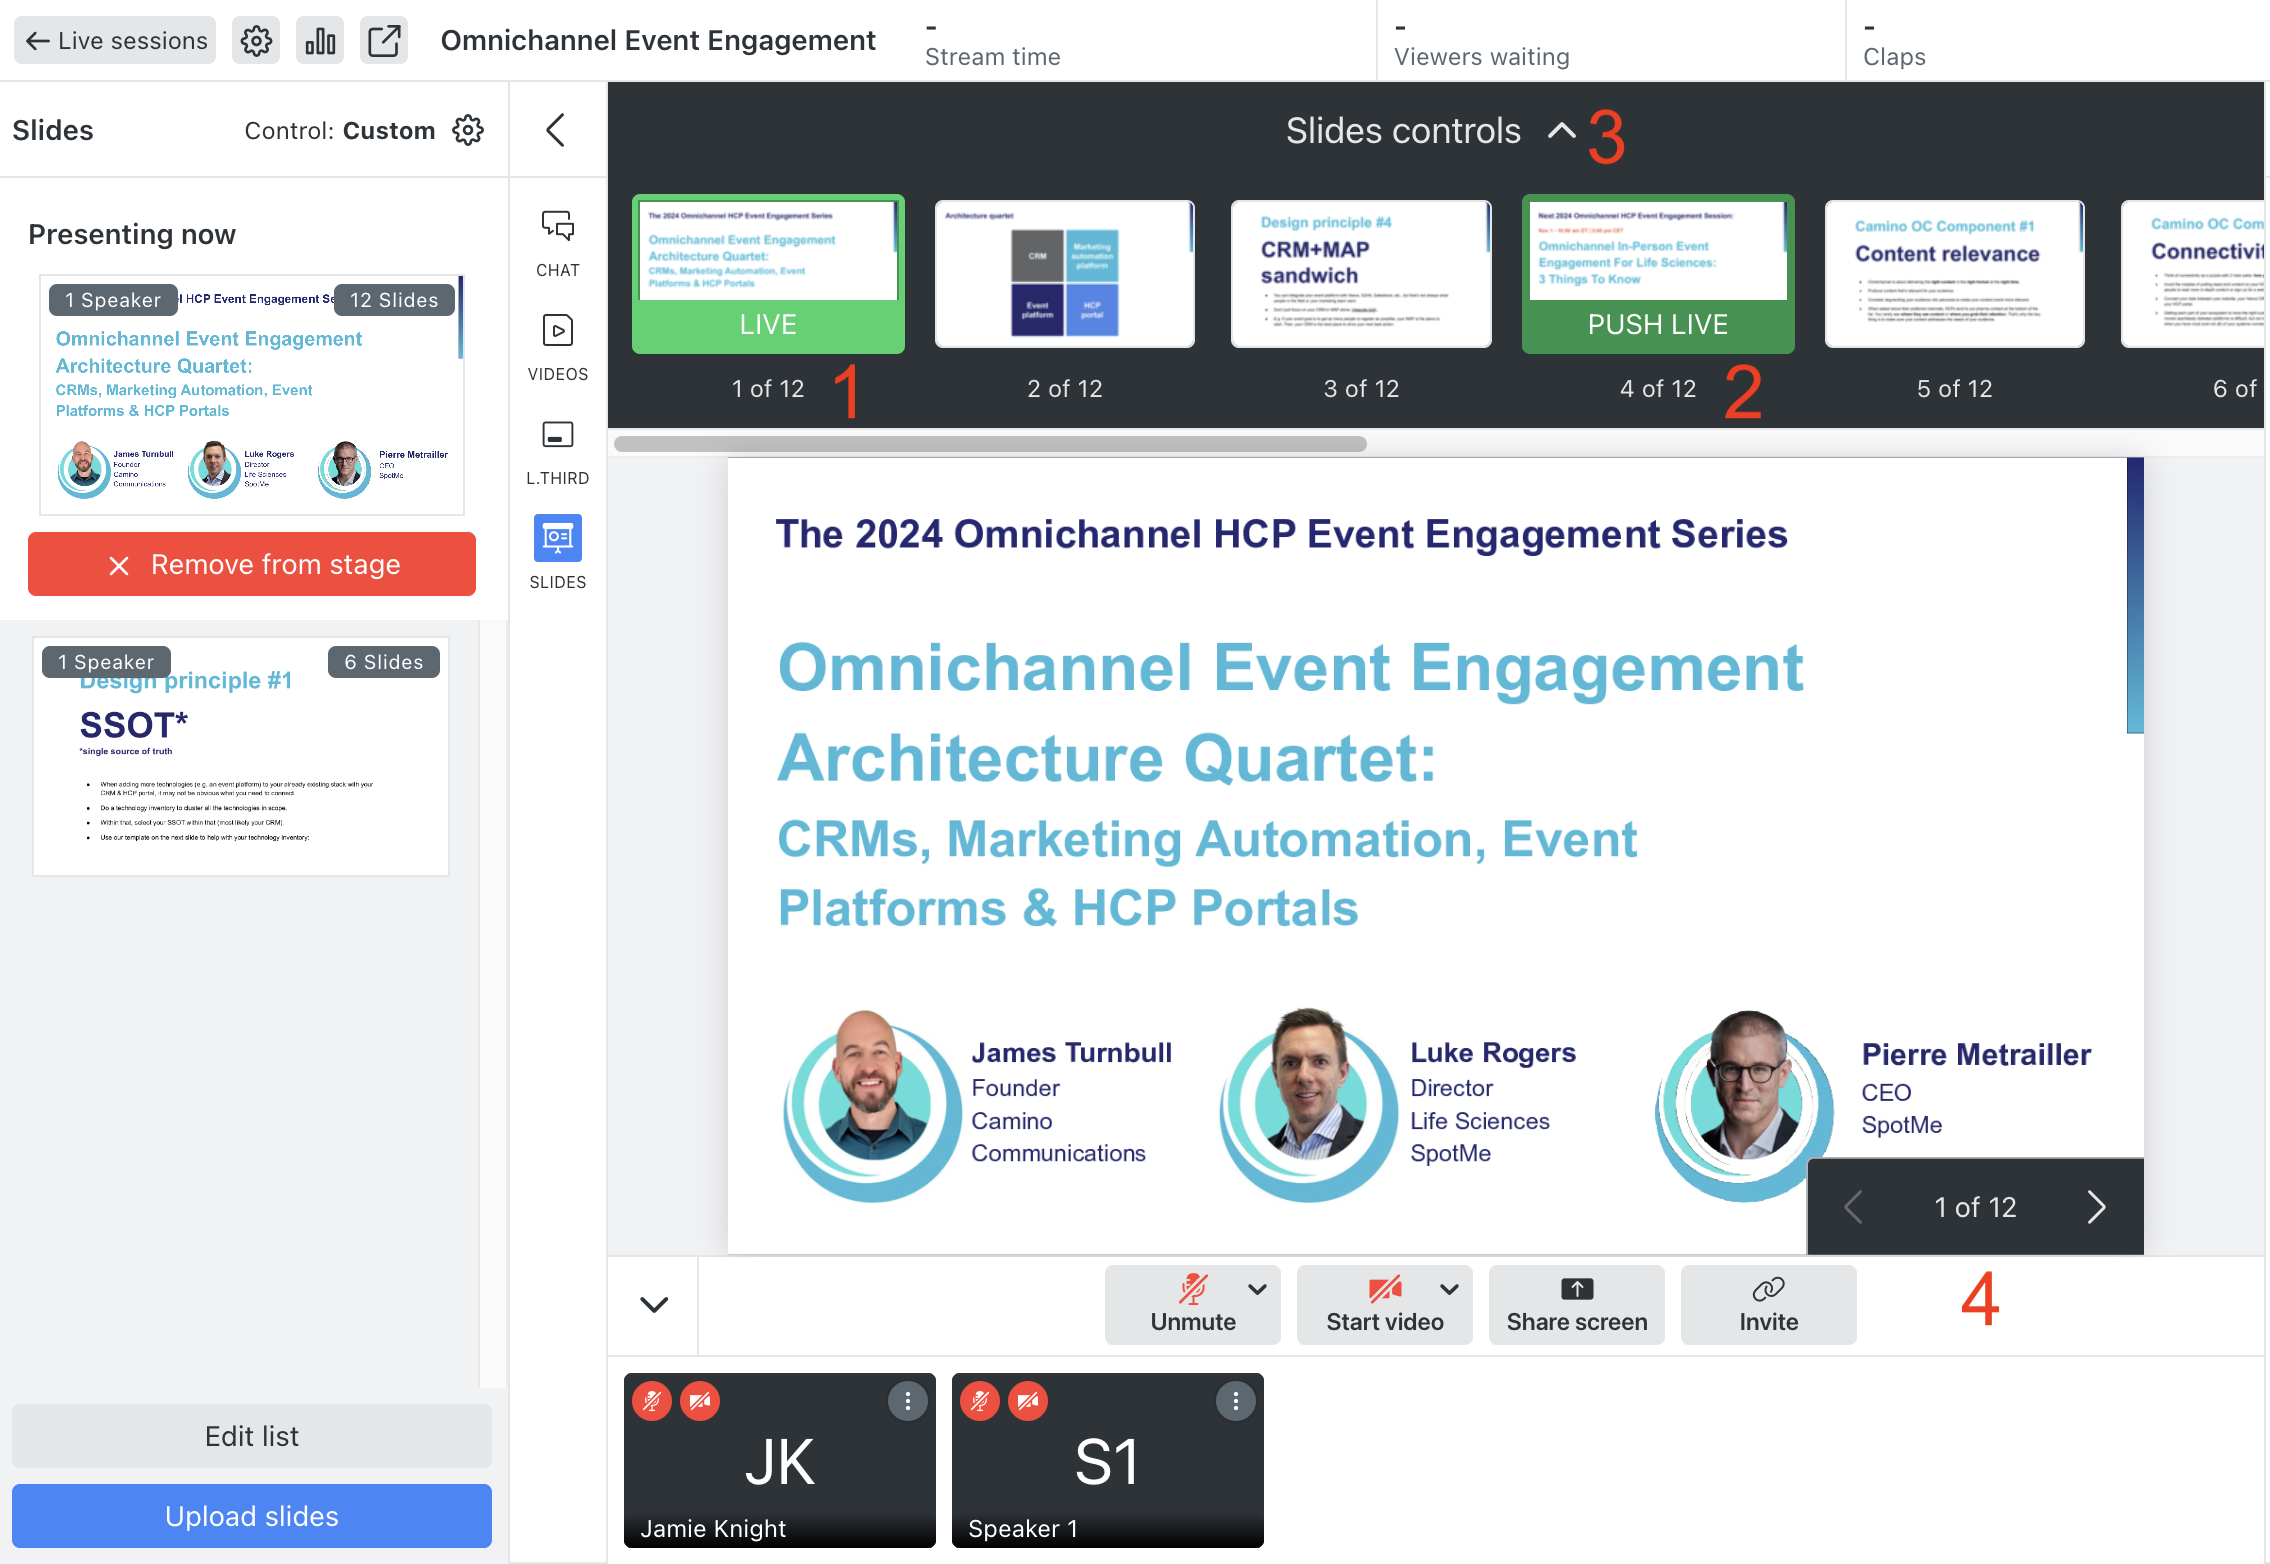Select LIVE slide 1 of 12 thumbnail

(x=768, y=274)
